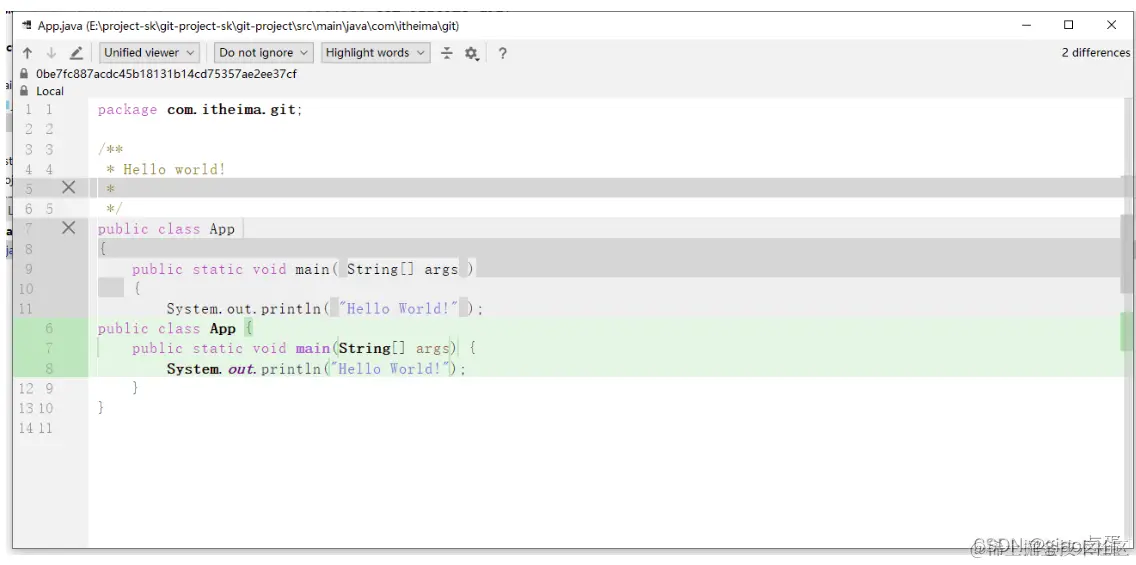Image resolution: width=1136 pixels, height=565 pixels.
Task: Click added main(String[] args) { line
Action: [304, 348]
